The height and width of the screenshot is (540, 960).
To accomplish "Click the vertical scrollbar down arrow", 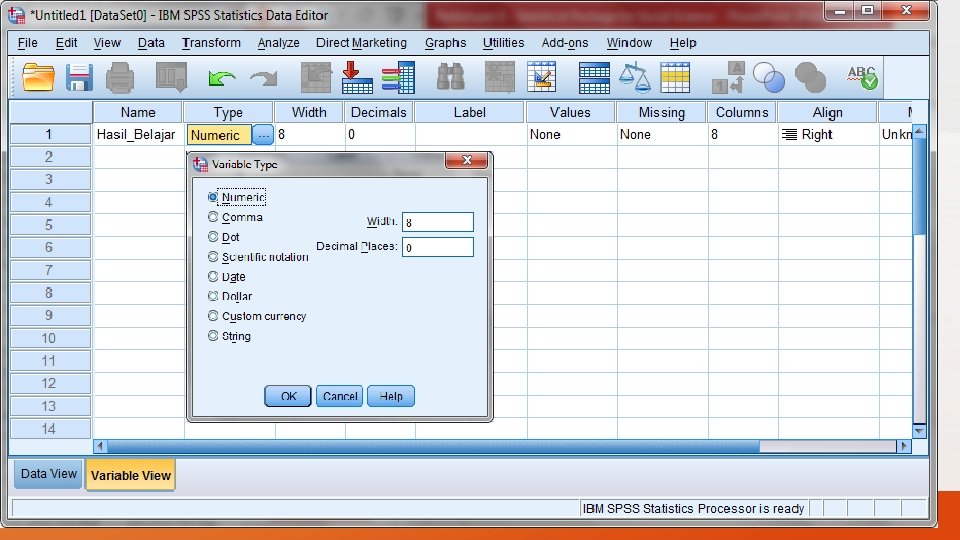I will point(919,431).
